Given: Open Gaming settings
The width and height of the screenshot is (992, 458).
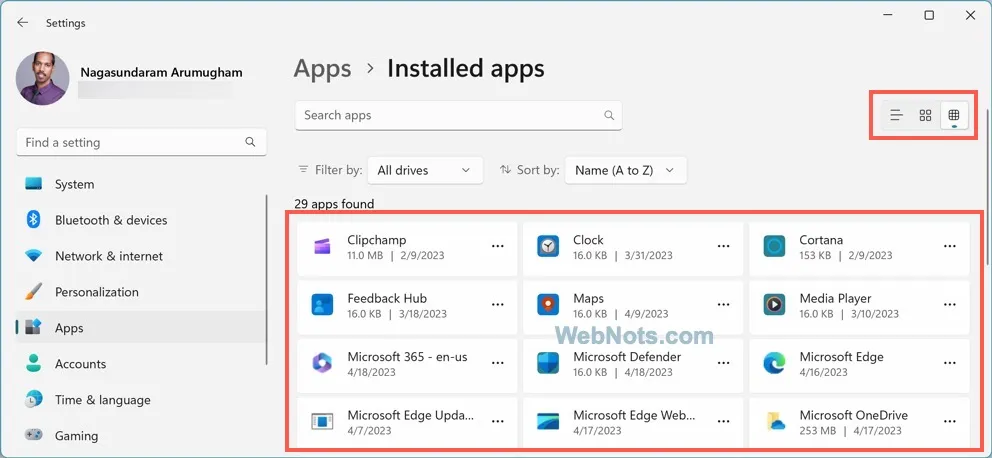Looking at the screenshot, I should pyautogui.click(x=140, y=436).
